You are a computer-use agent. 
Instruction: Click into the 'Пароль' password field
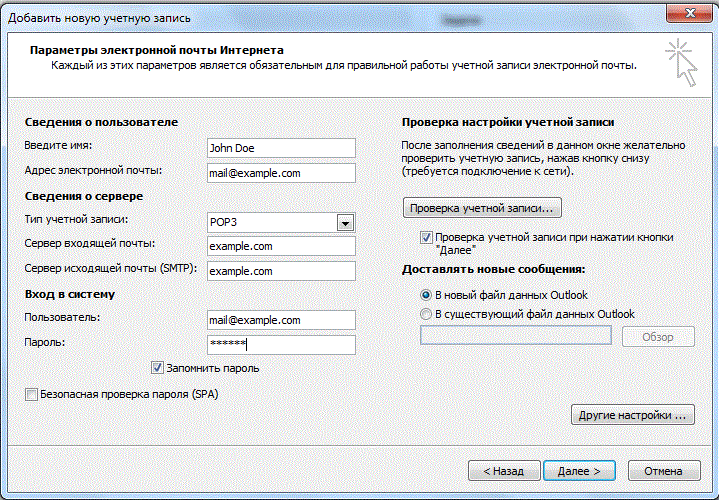280,344
